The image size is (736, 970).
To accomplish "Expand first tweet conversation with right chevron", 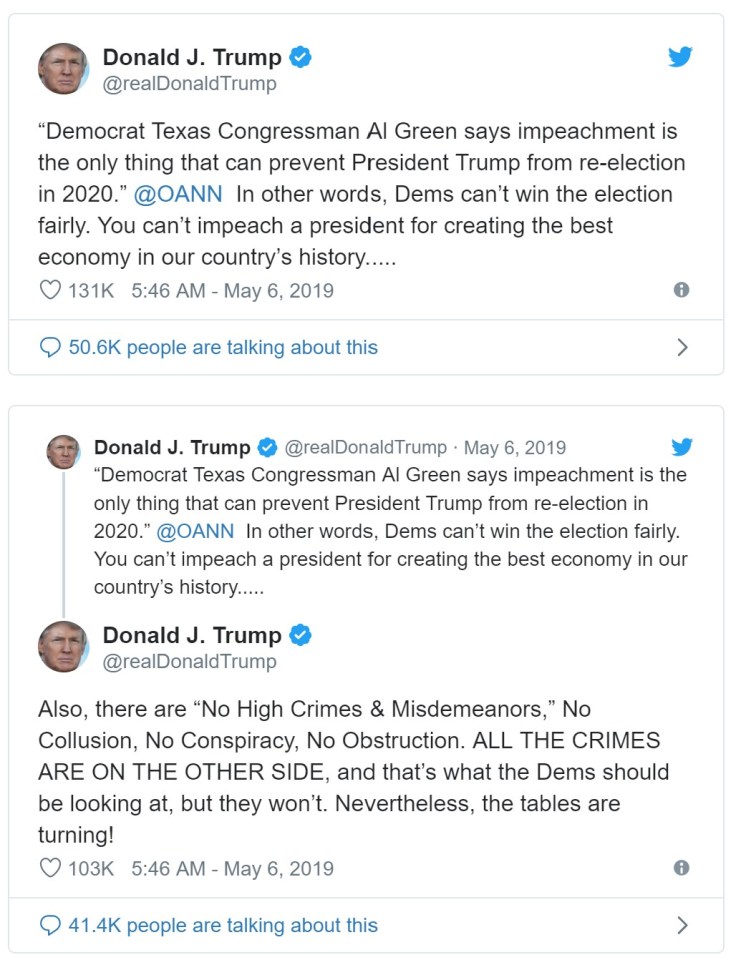I will [x=683, y=348].
